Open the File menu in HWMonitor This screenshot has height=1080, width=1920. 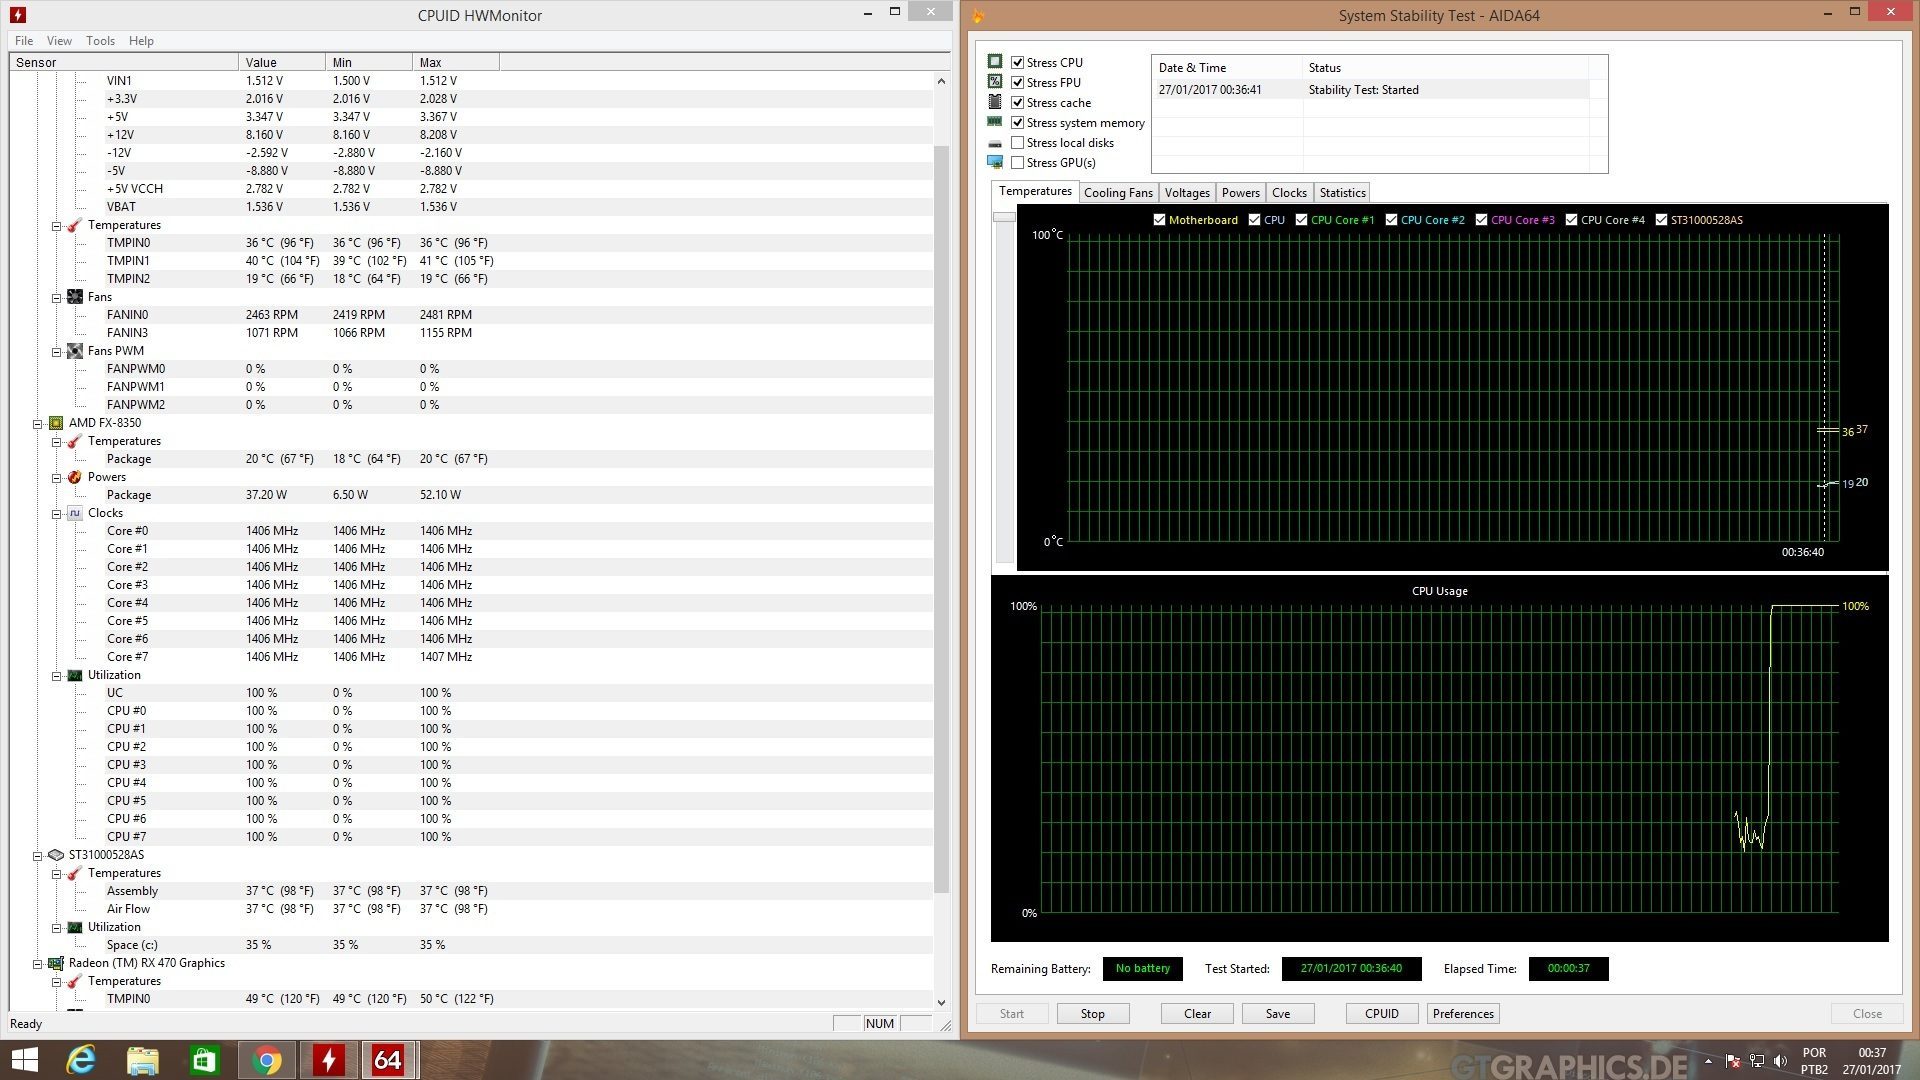click(x=24, y=41)
